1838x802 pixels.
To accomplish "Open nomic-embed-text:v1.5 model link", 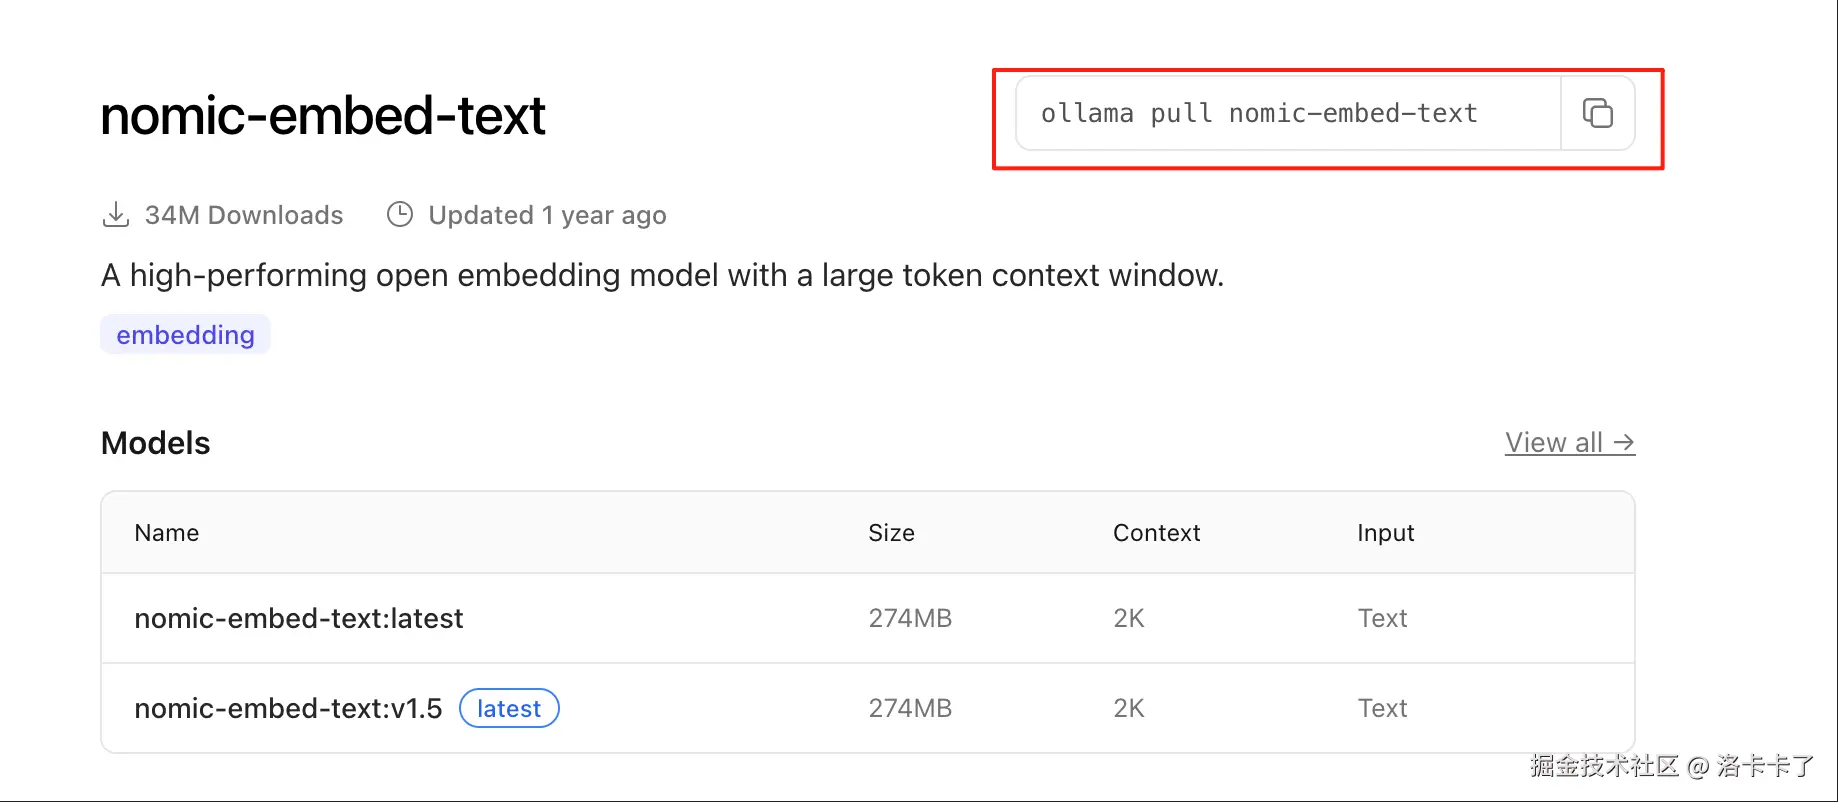I will (288, 709).
